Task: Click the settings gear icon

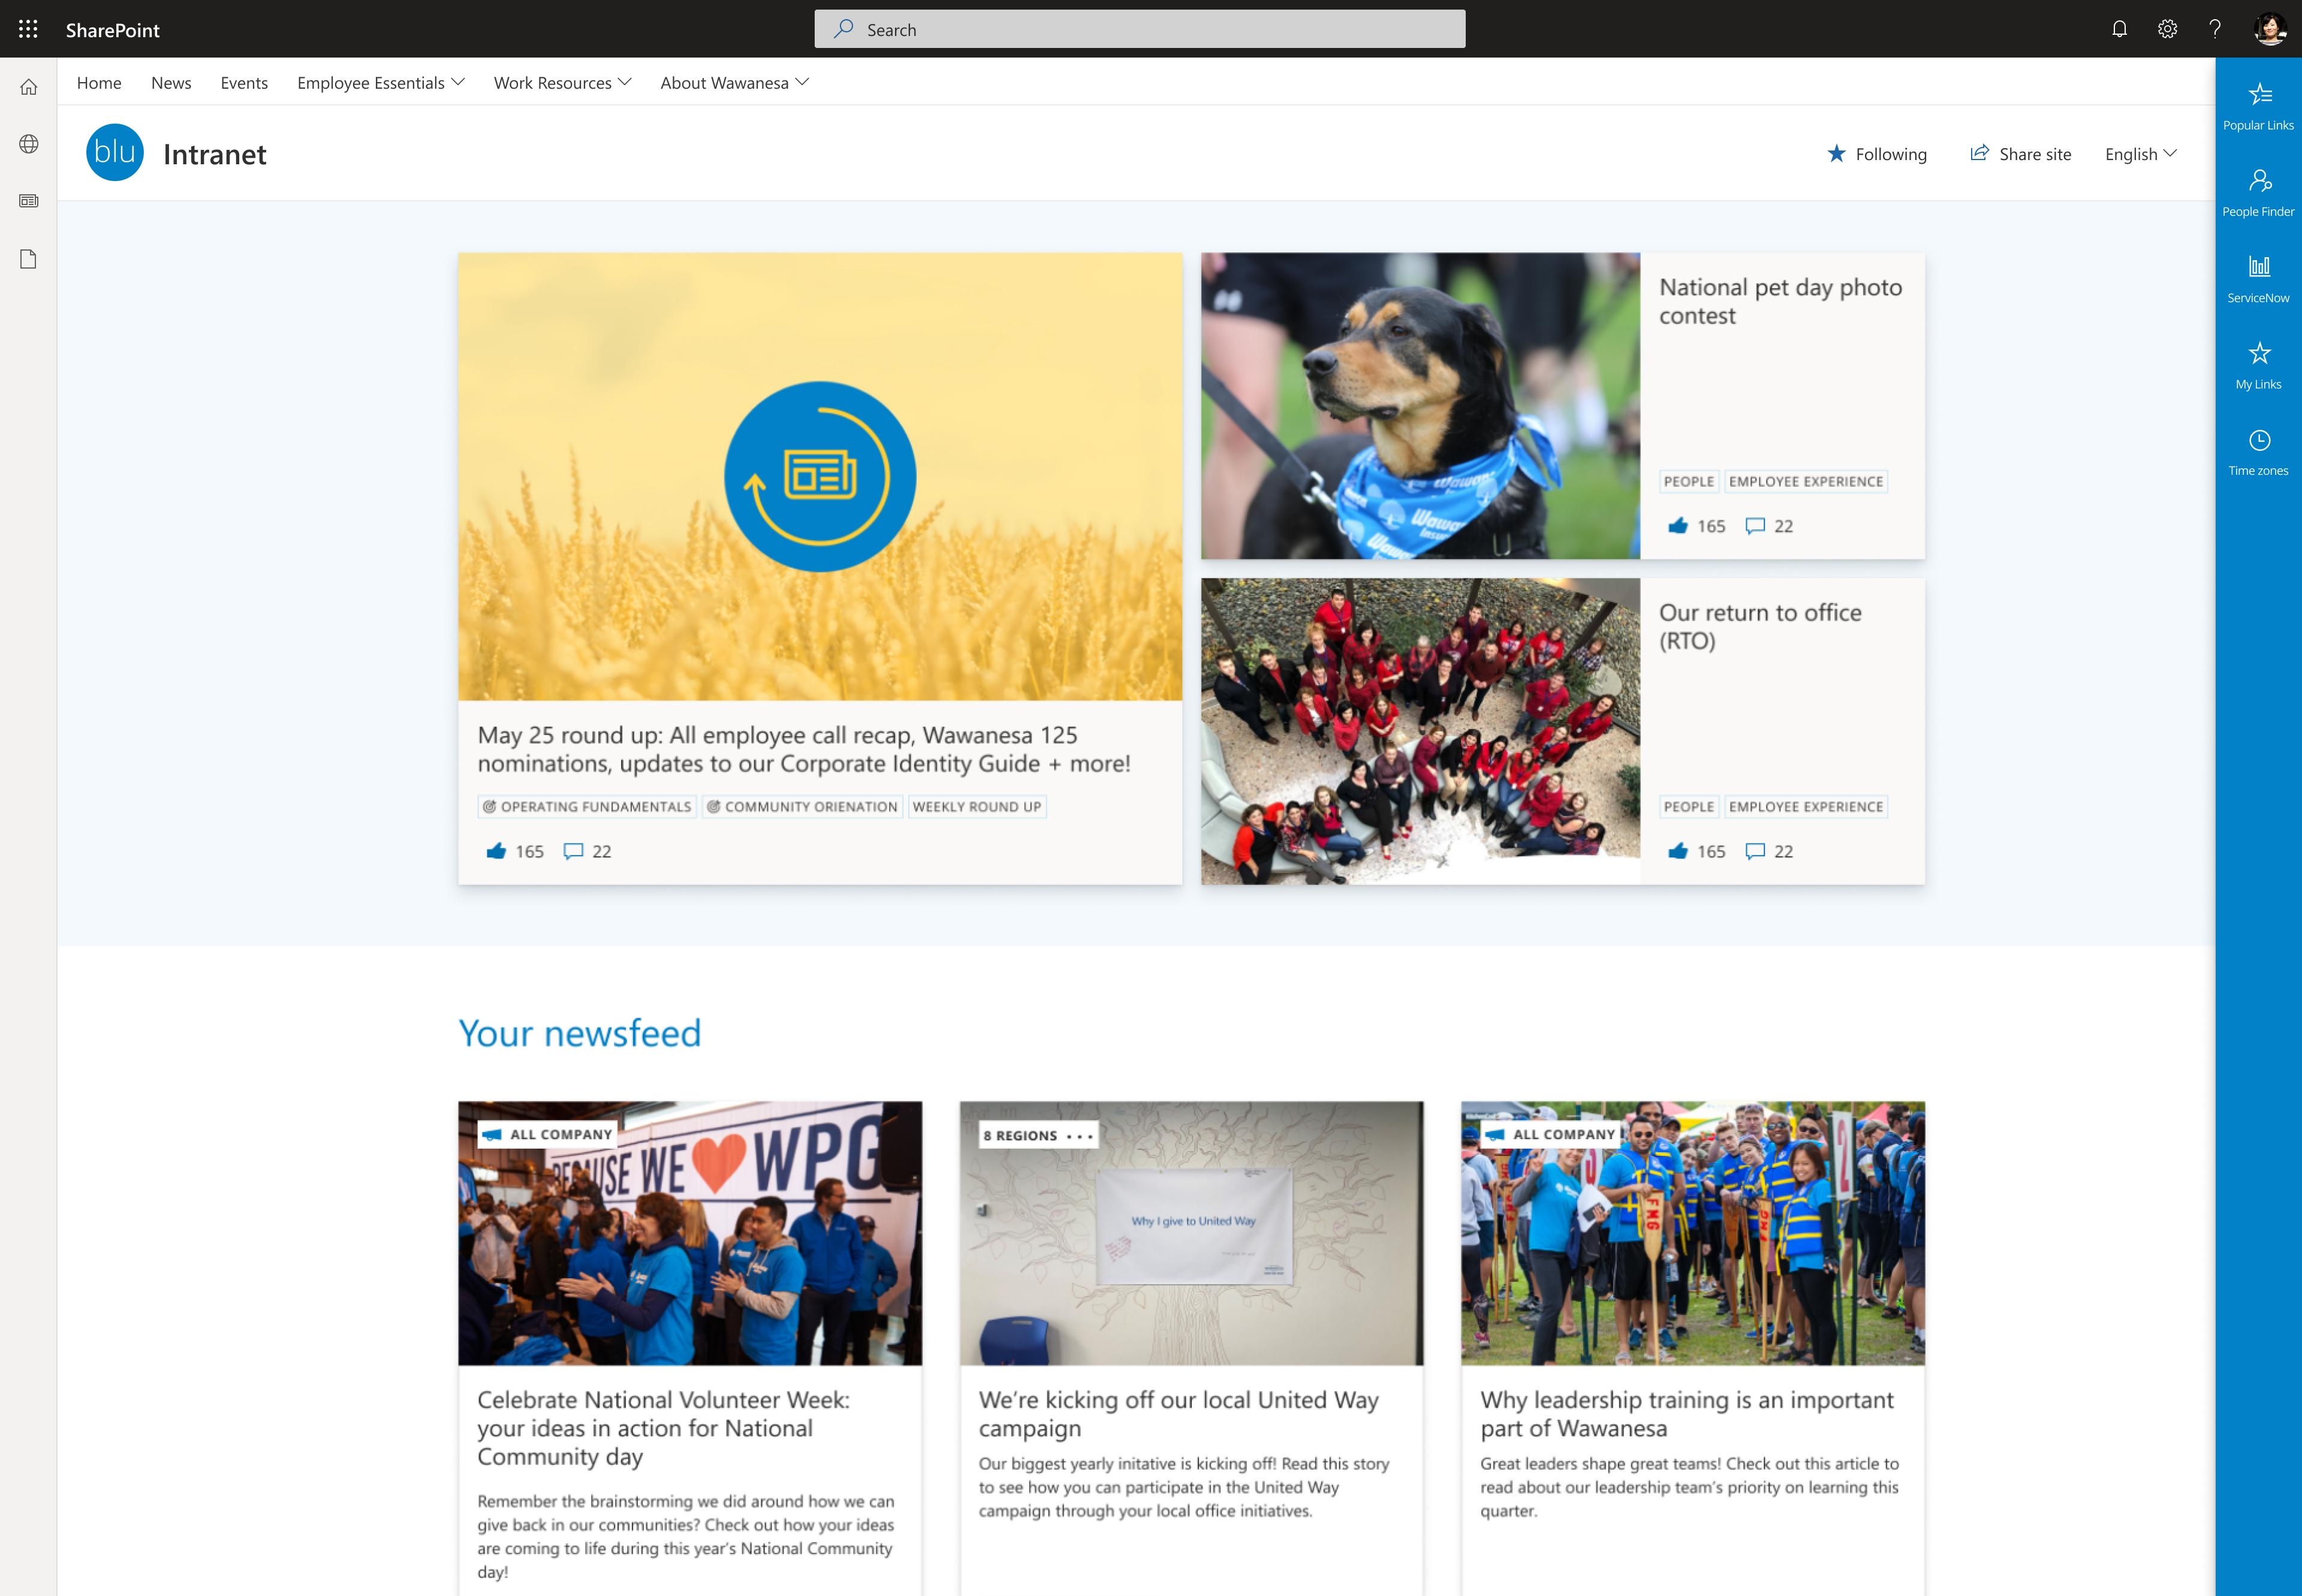Action: (2165, 28)
